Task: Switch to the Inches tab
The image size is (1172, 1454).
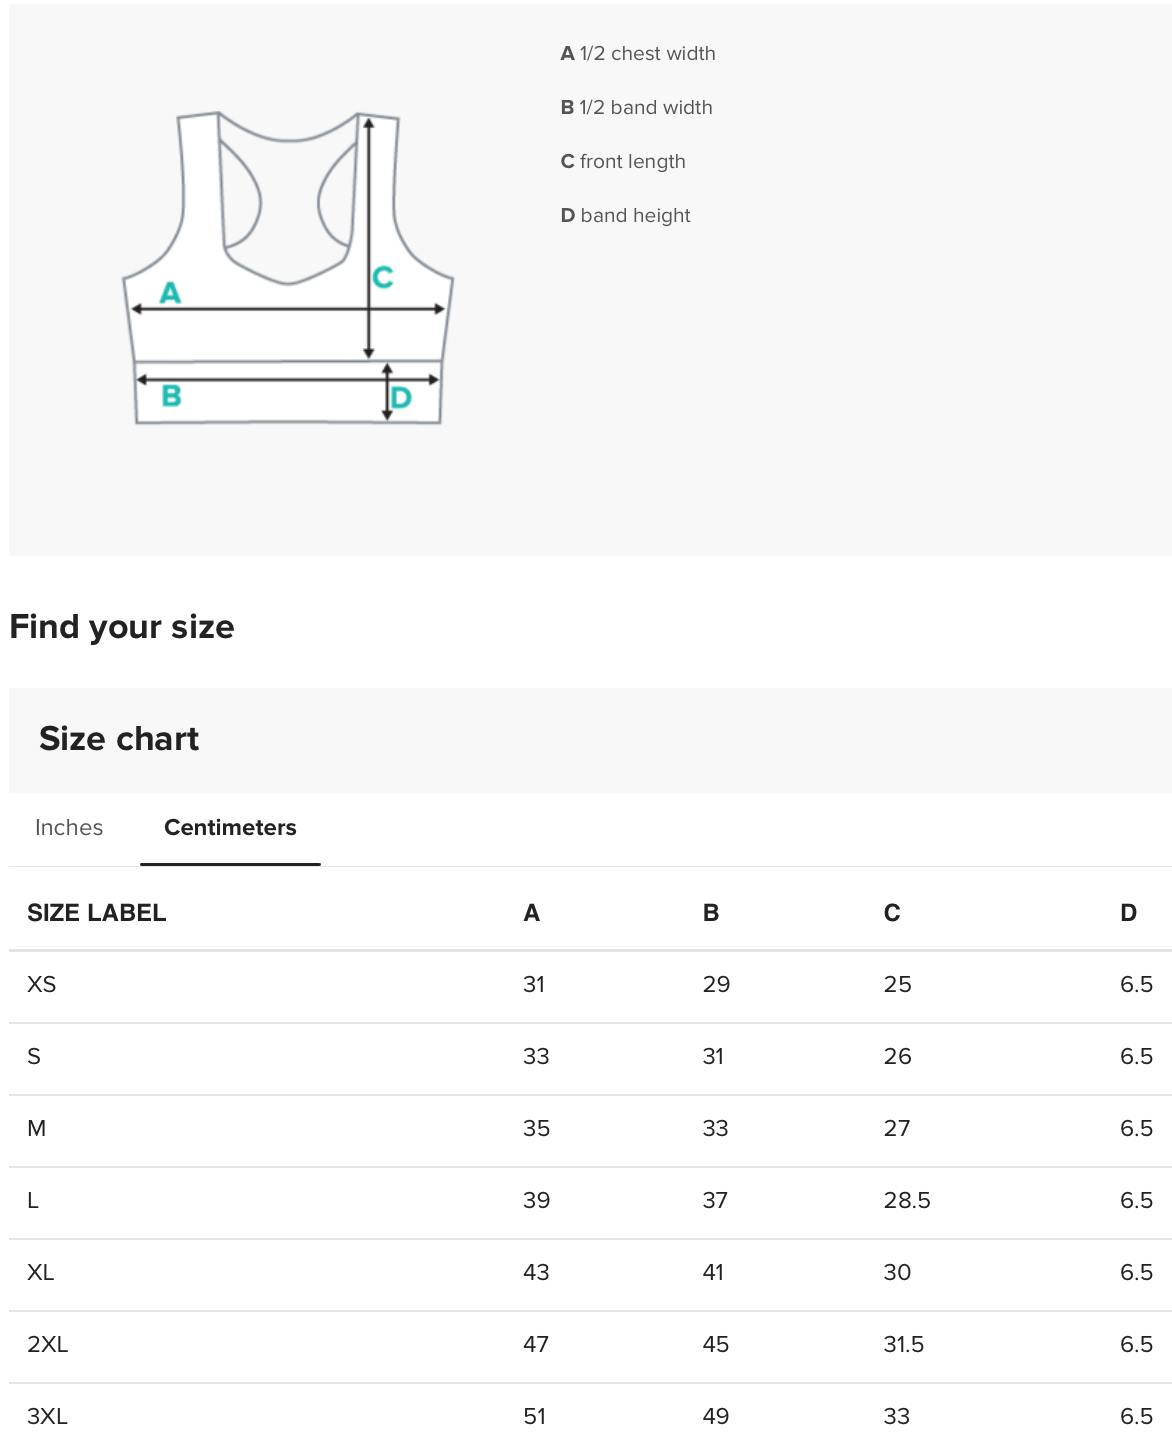Action: tap(69, 828)
